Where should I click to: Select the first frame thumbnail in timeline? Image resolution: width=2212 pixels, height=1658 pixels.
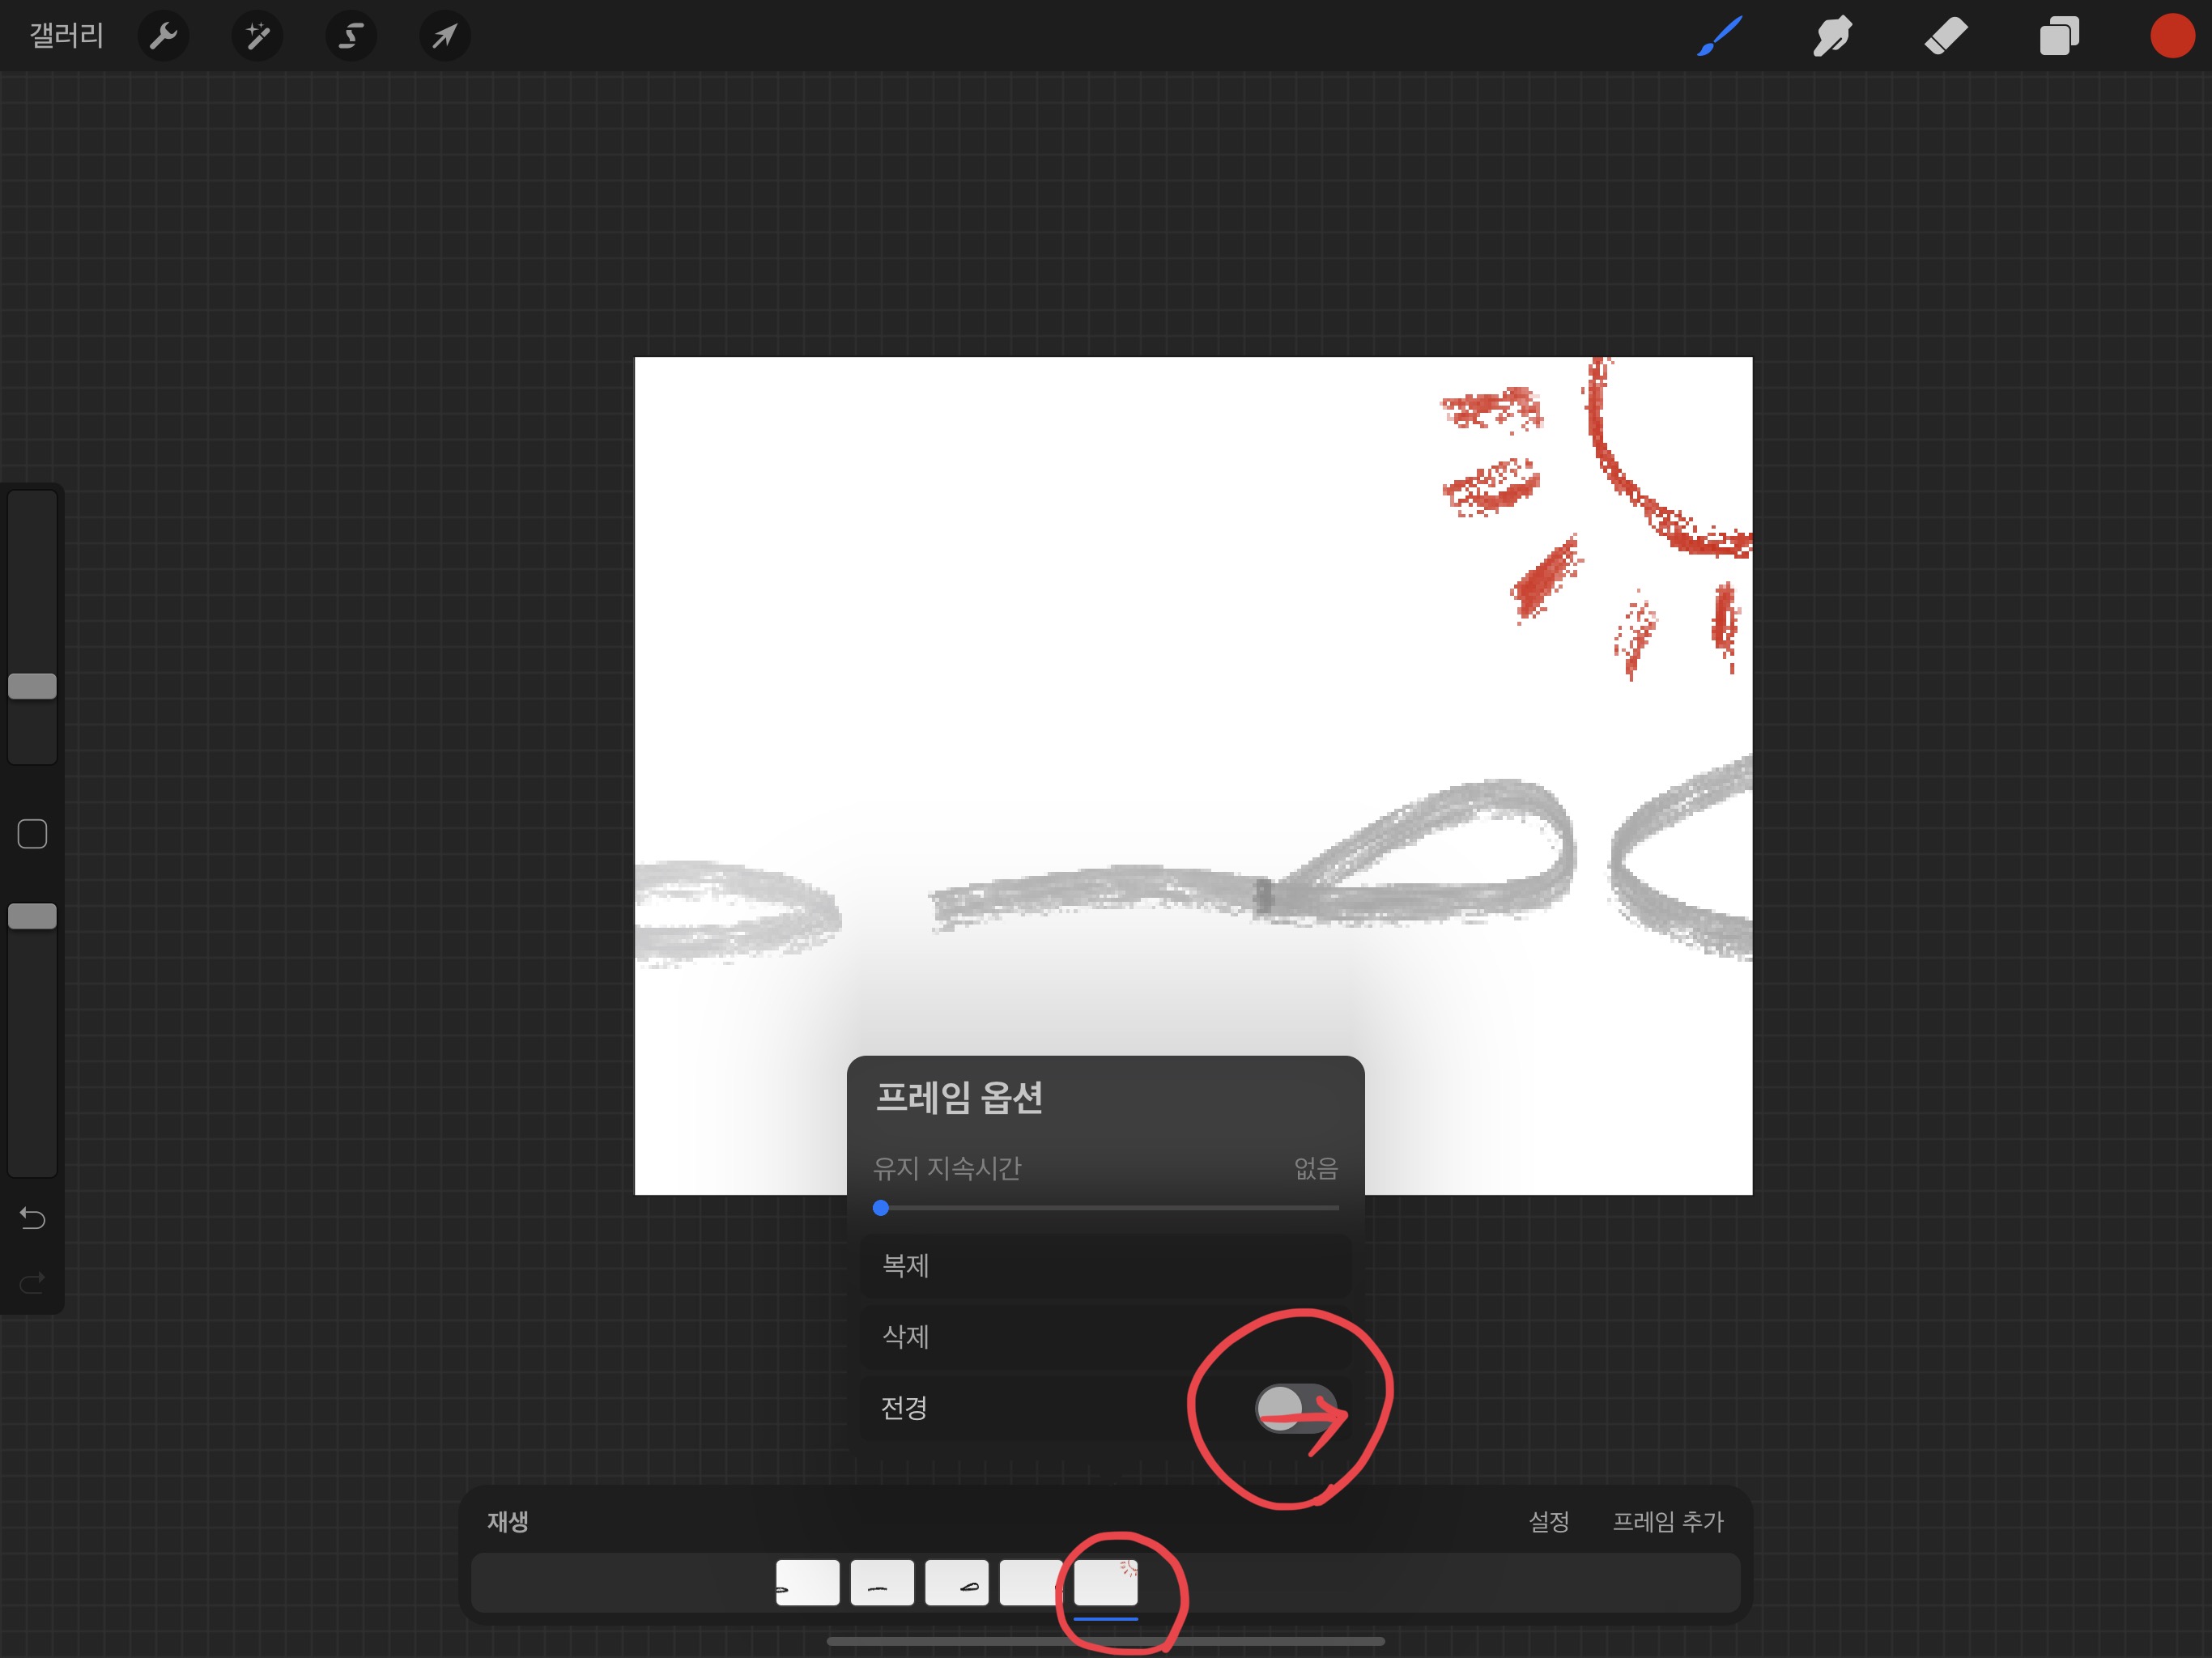coord(807,1583)
